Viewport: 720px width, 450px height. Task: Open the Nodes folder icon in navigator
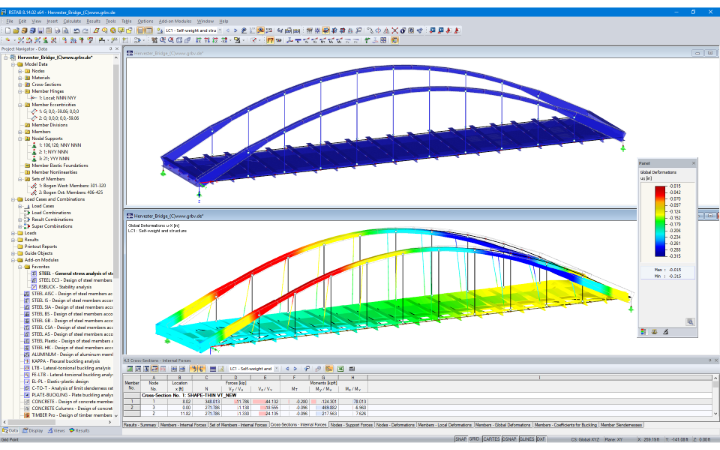click(x=28, y=71)
